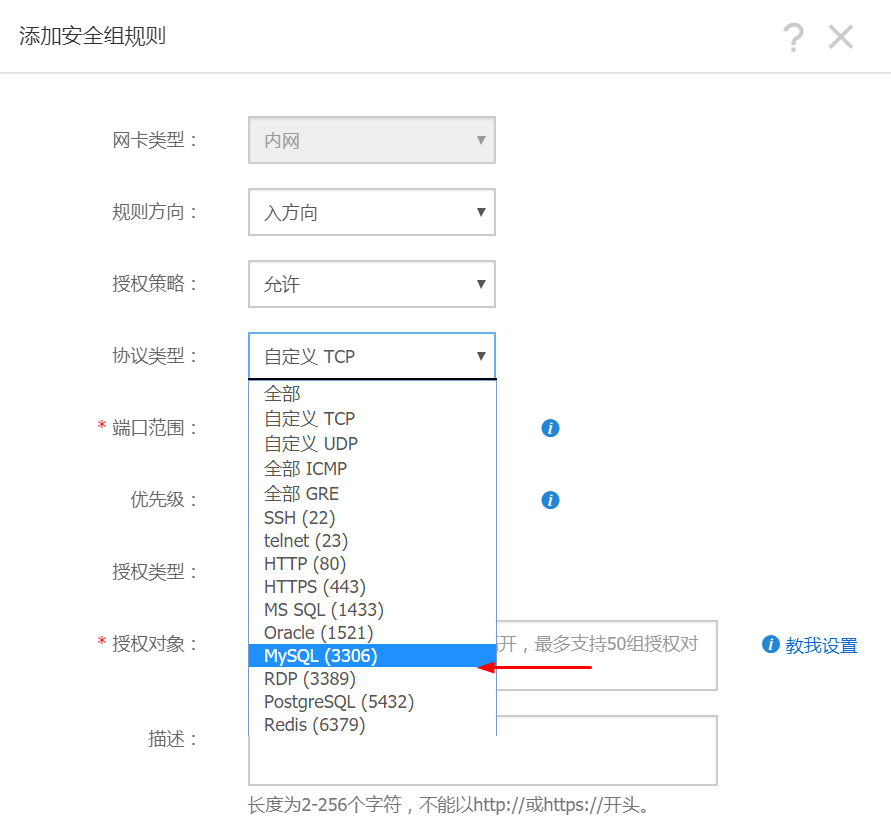
Task: Select telnet (23) option
Action: 372,540
